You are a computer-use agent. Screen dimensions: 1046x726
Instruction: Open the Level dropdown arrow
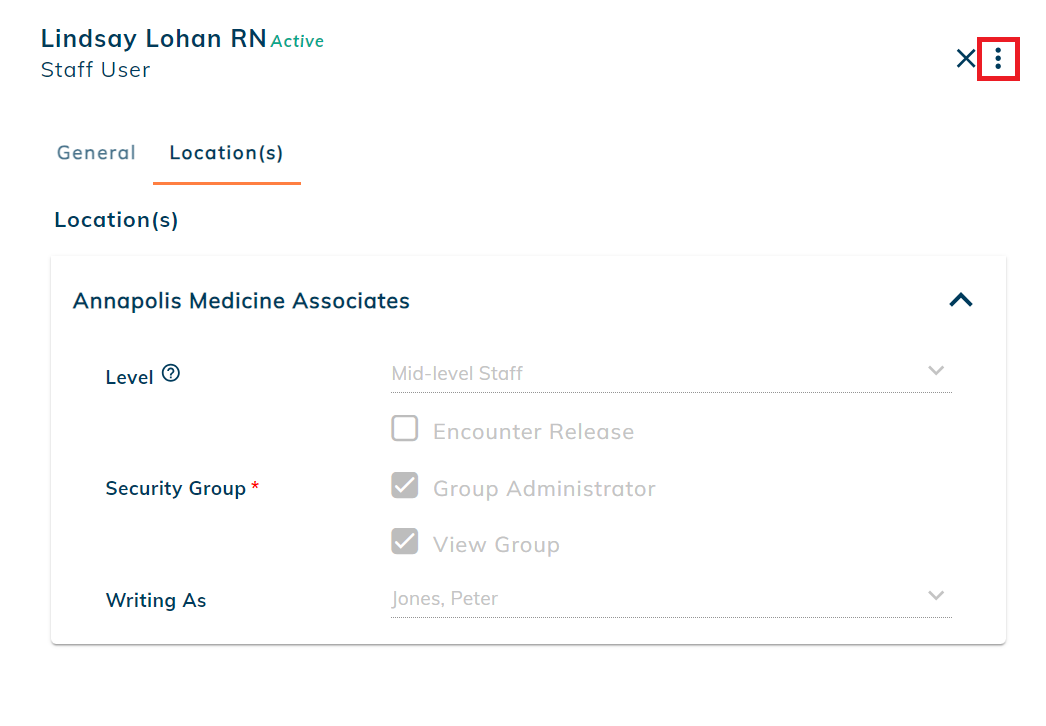pyautogui.click(x=936, y=370)
